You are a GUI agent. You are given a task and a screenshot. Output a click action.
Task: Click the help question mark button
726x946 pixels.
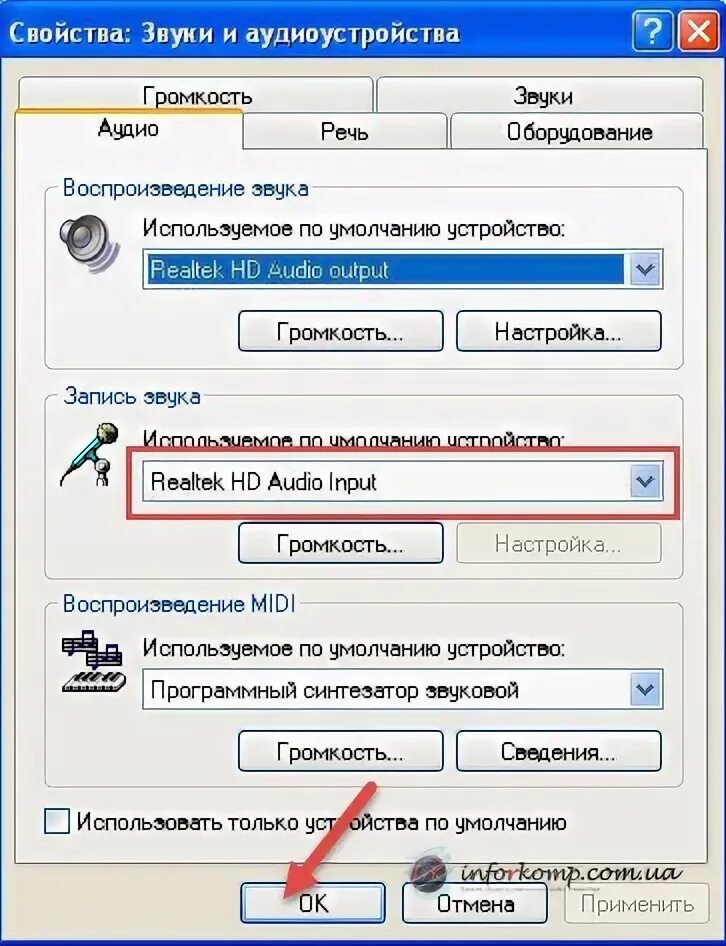tap(652, 31)
